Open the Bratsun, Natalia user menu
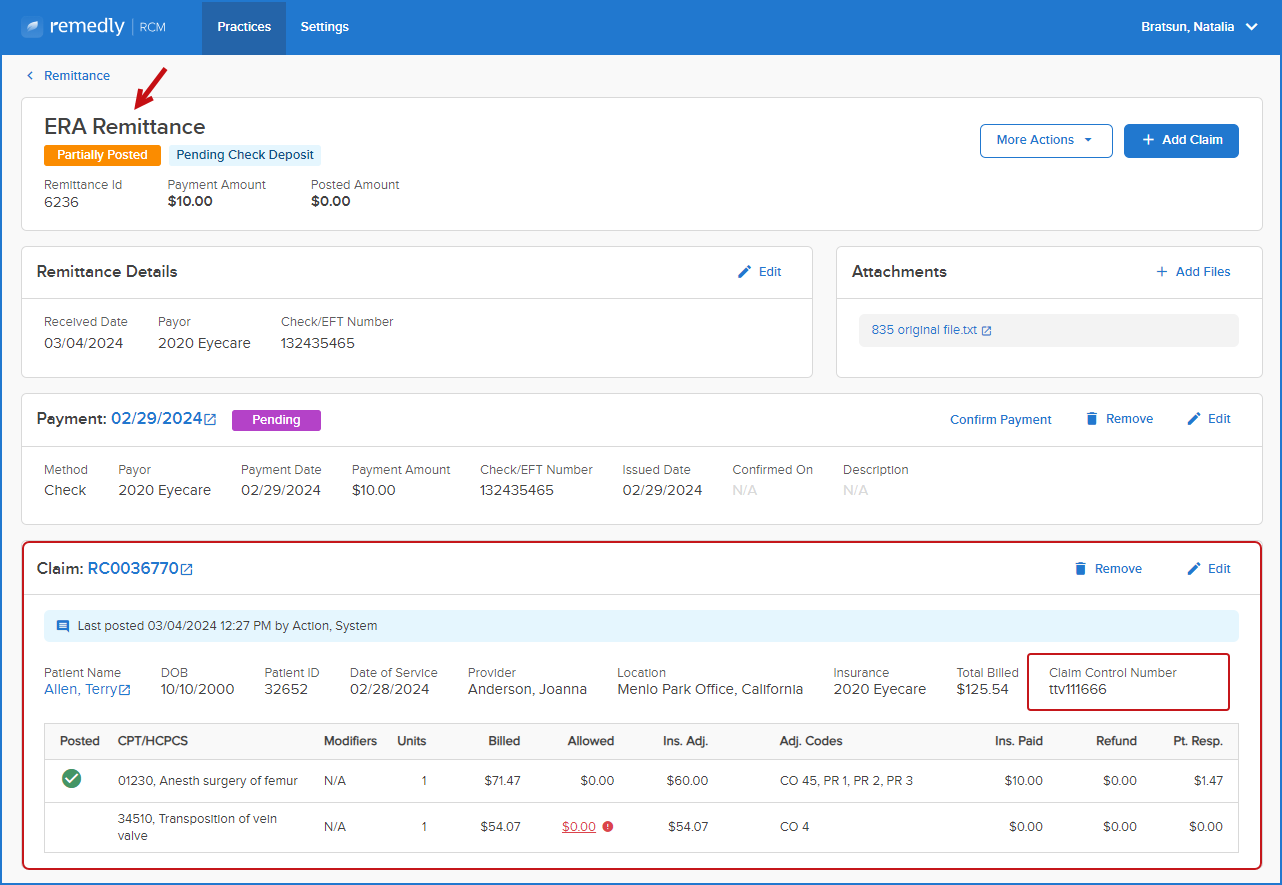 click(1199, 27)
